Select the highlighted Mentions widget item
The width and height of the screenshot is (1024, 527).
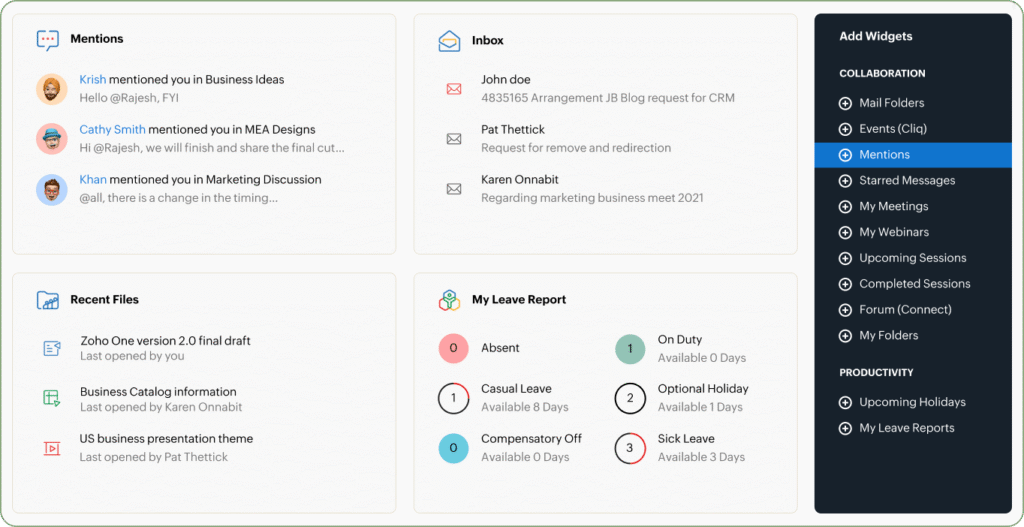884,155
